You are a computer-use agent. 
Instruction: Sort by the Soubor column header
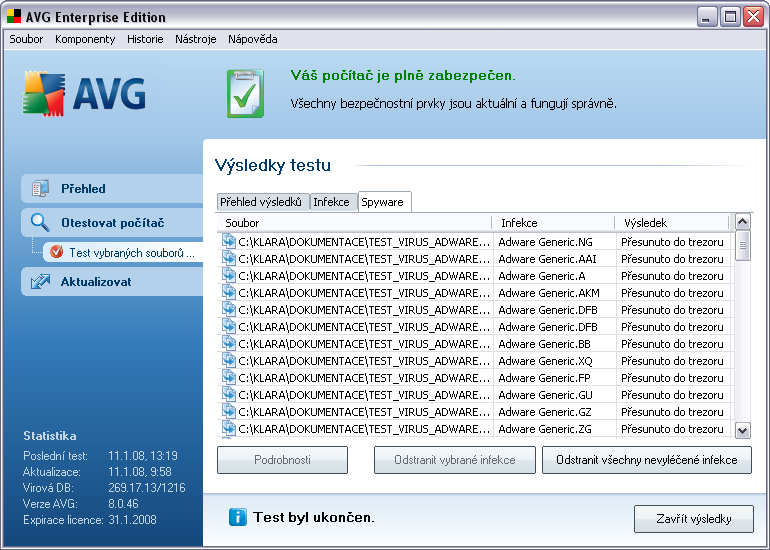[354, 223]
